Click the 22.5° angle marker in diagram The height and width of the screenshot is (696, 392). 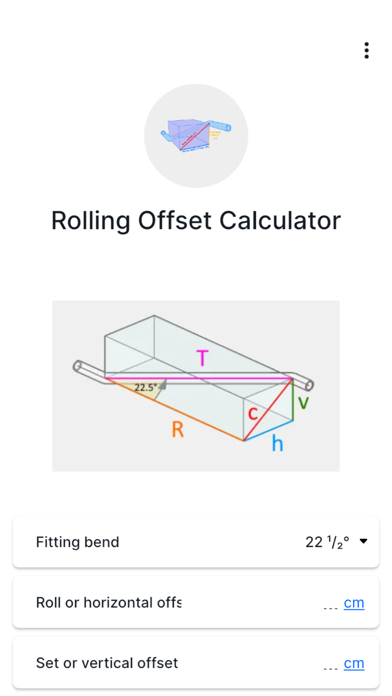[x=146, y=388]
